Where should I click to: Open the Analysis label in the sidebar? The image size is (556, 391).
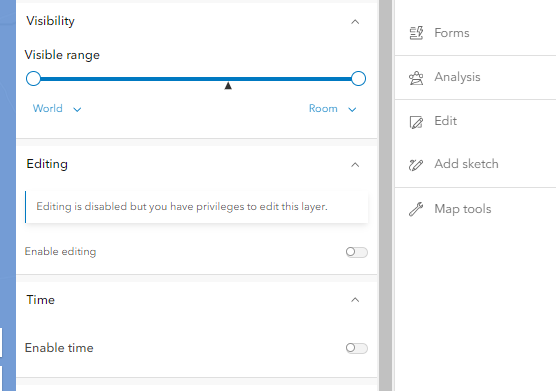(x=457, y=77)
